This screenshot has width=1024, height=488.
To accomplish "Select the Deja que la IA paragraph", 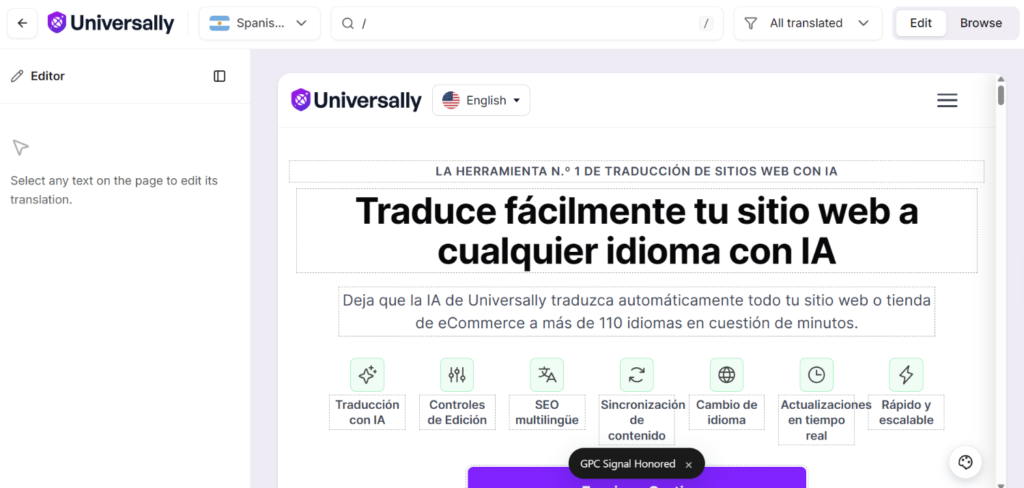I will tap(637, 312).
